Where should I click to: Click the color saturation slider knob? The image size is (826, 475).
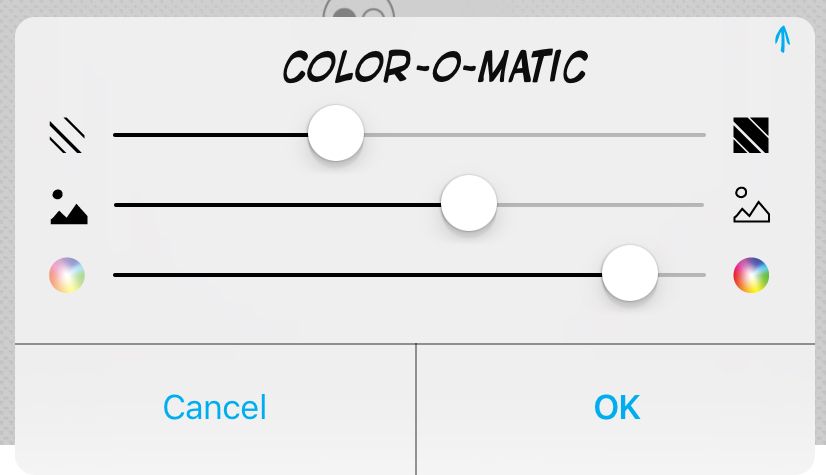630,273
